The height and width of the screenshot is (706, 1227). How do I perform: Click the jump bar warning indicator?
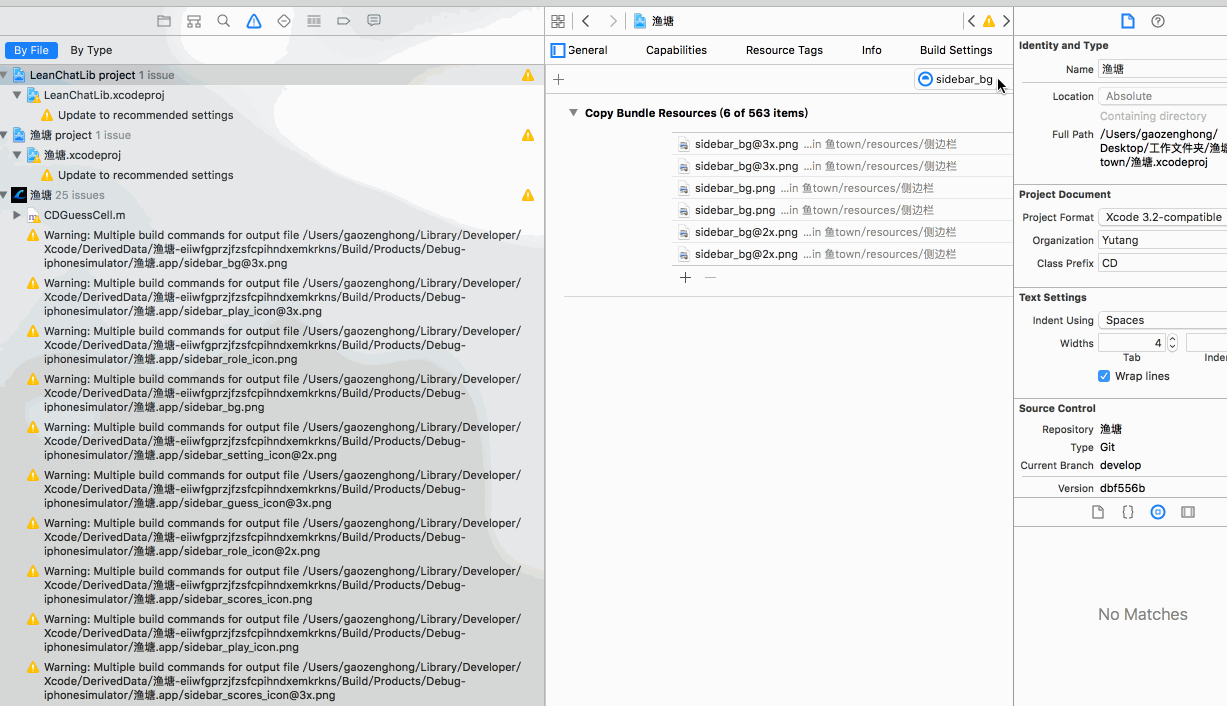coord(989,21)
